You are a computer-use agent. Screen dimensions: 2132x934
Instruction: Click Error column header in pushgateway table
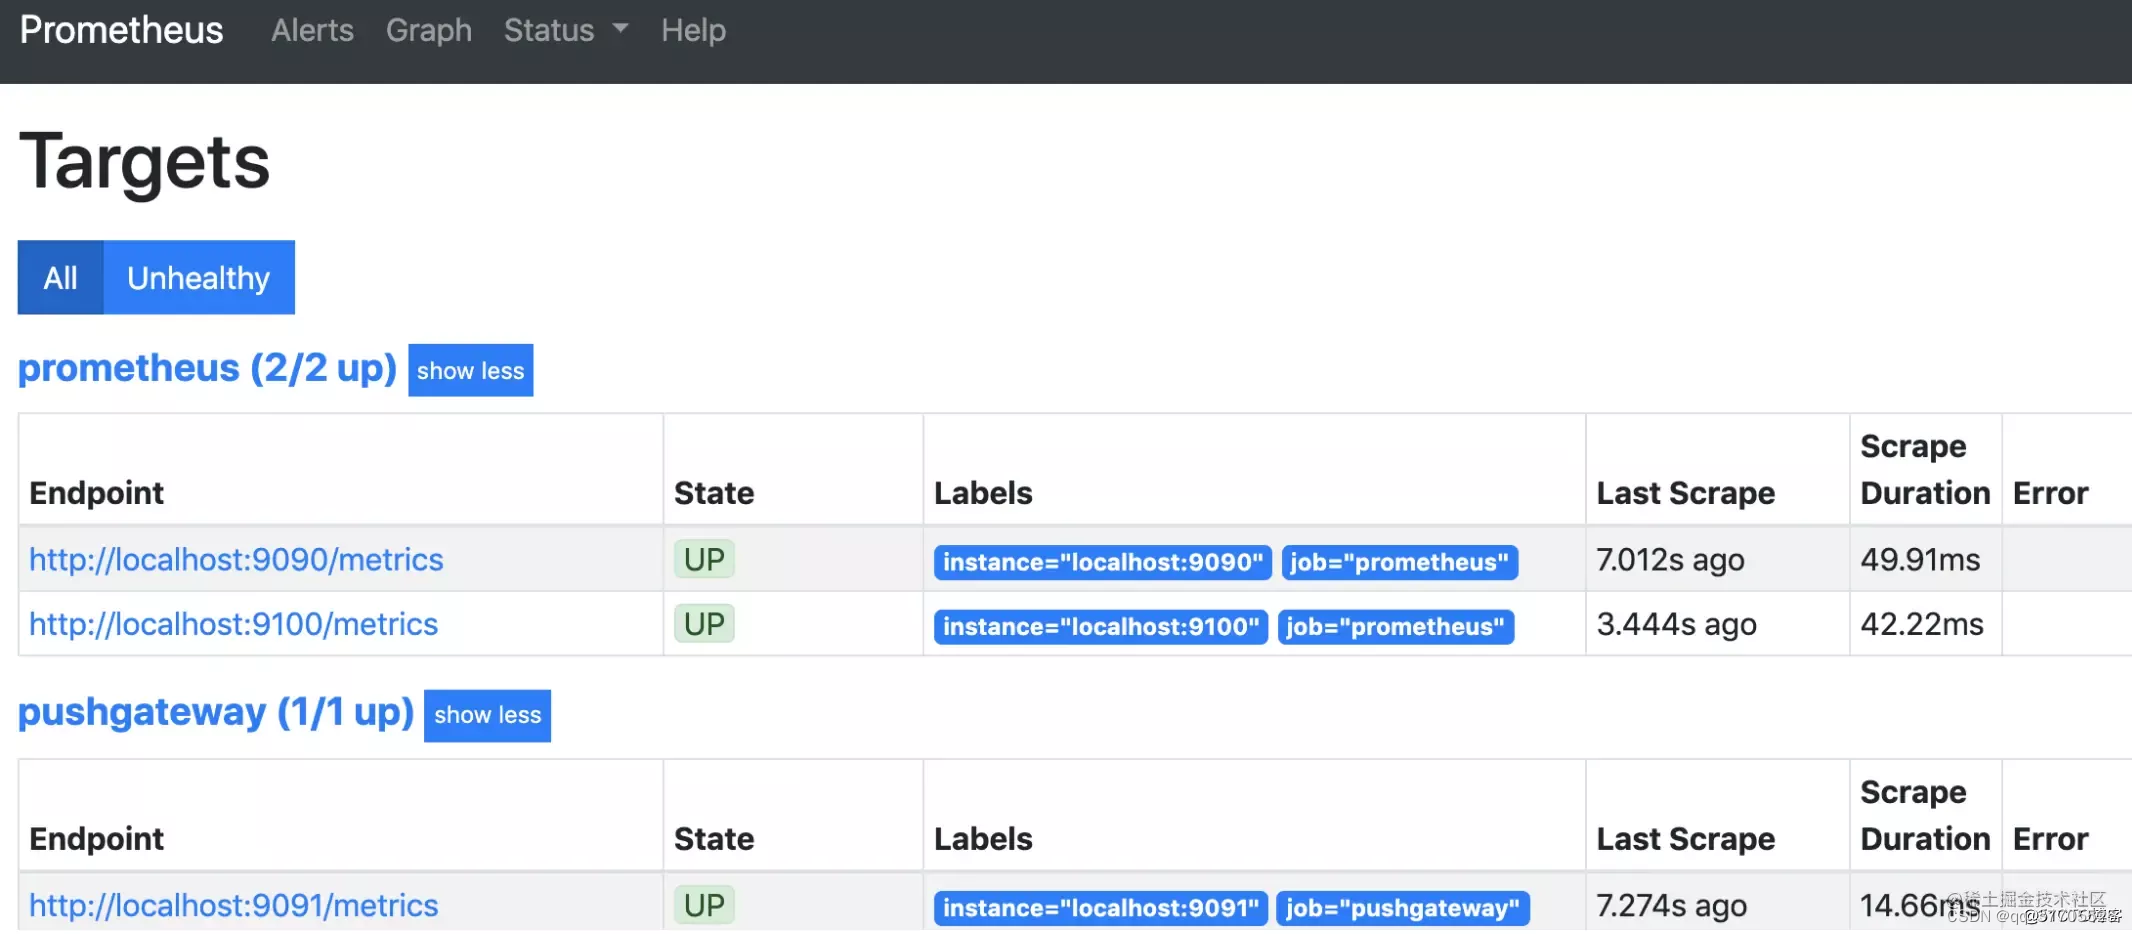coord(2050,839)
